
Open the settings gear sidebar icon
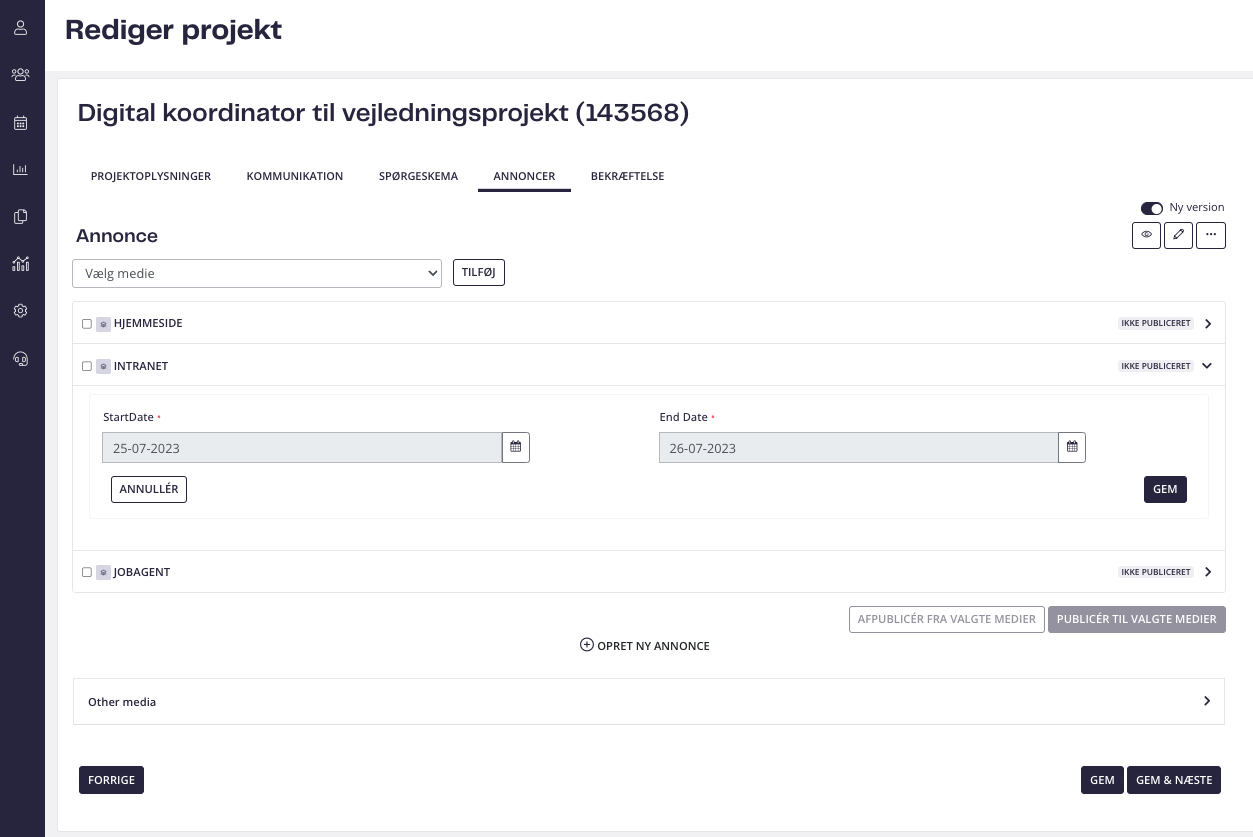tap(20, 311)
